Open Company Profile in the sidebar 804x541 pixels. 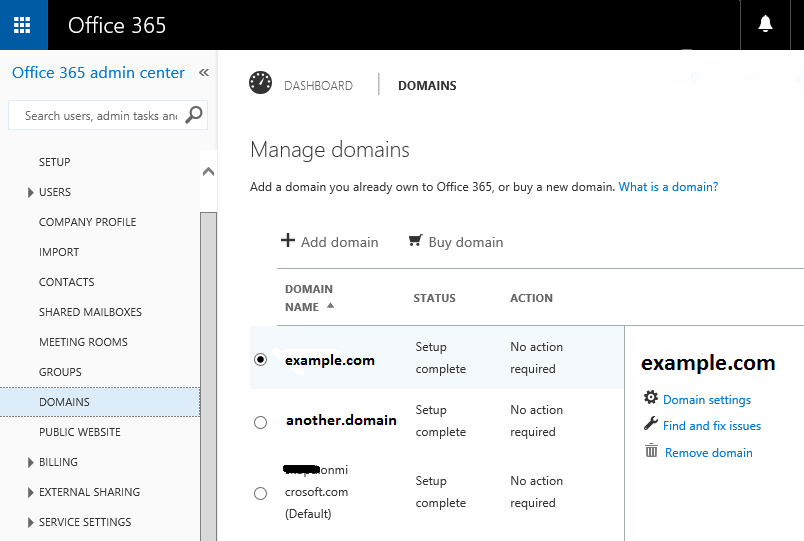tap(87, 222)
